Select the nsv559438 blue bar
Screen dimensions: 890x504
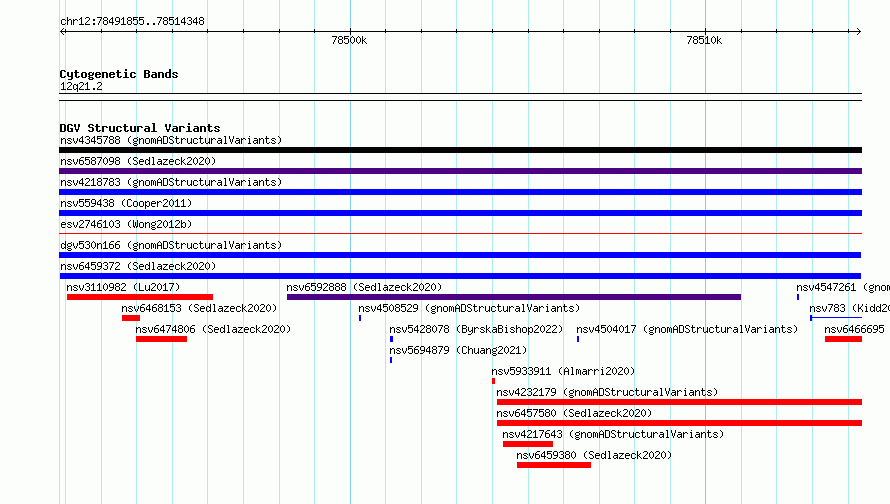[x=460, y=213]
